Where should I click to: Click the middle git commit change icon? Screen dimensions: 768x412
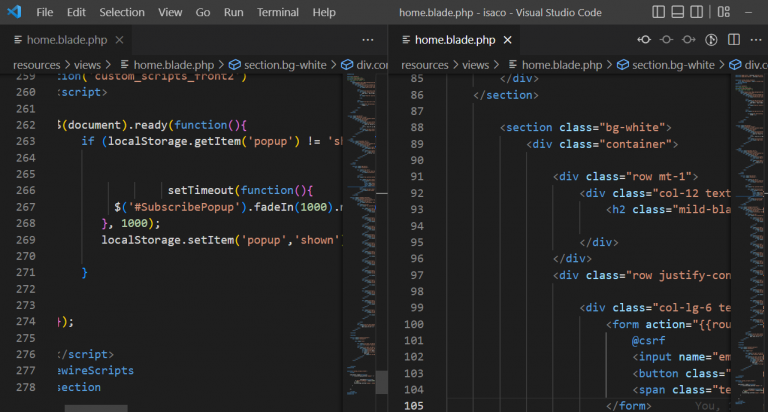(x=667, y=40)
